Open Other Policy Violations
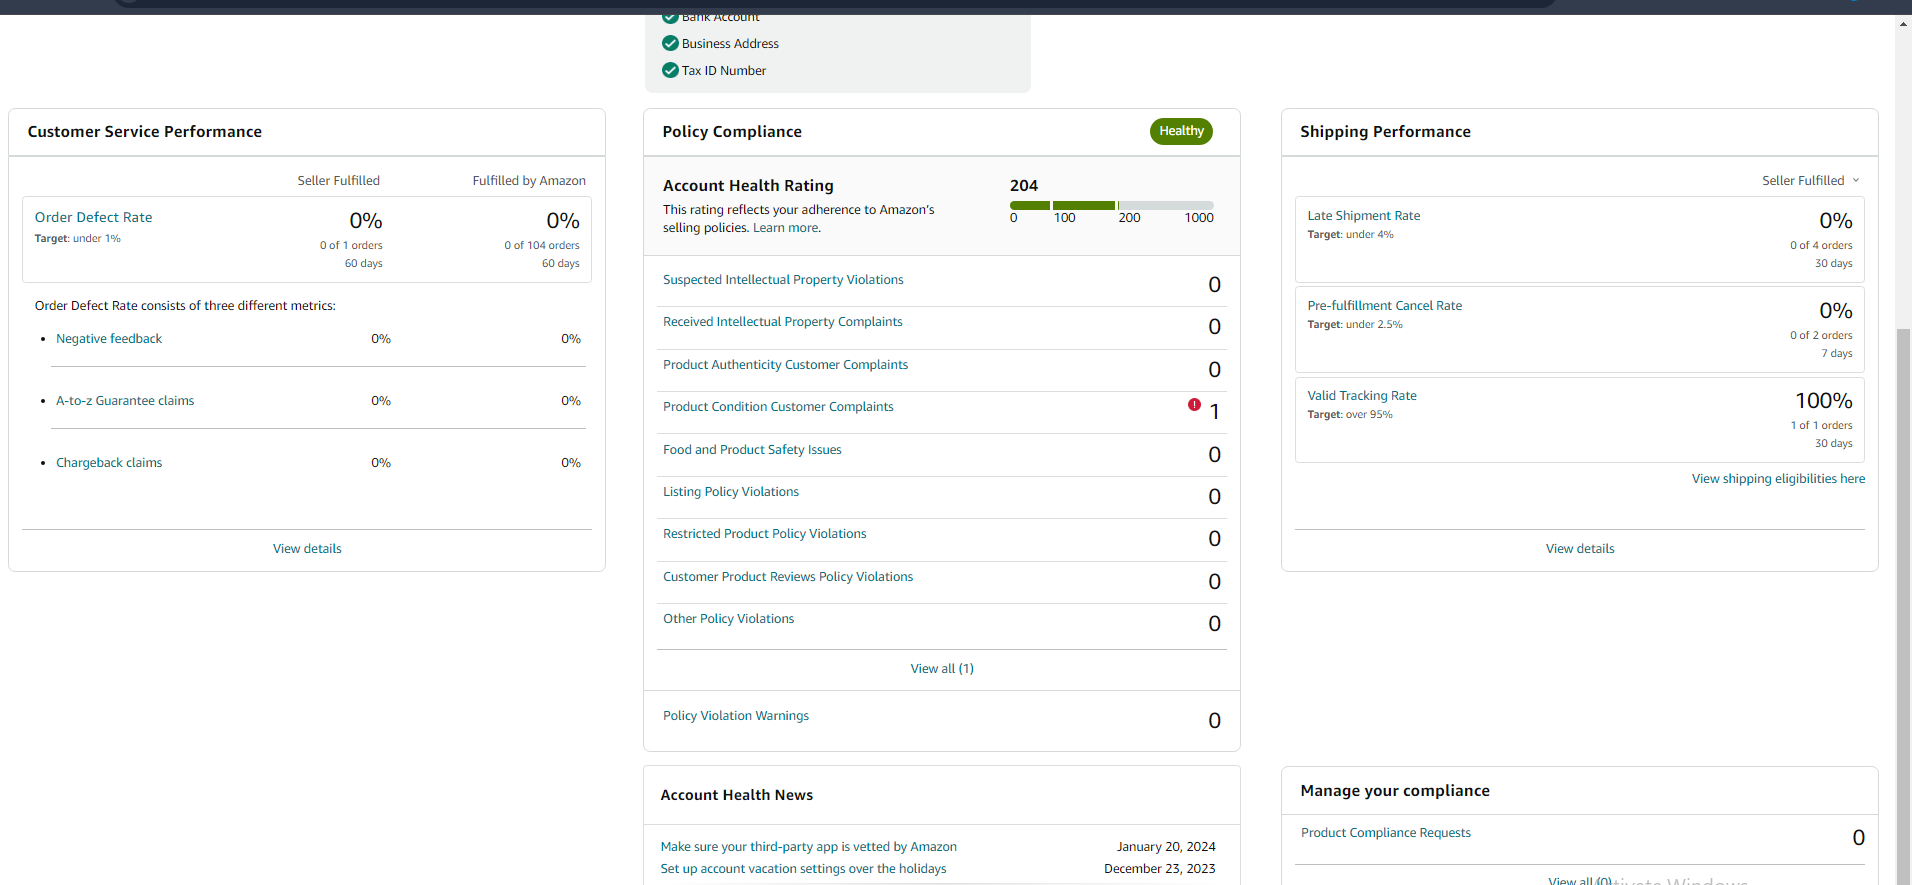 (729, 619)
